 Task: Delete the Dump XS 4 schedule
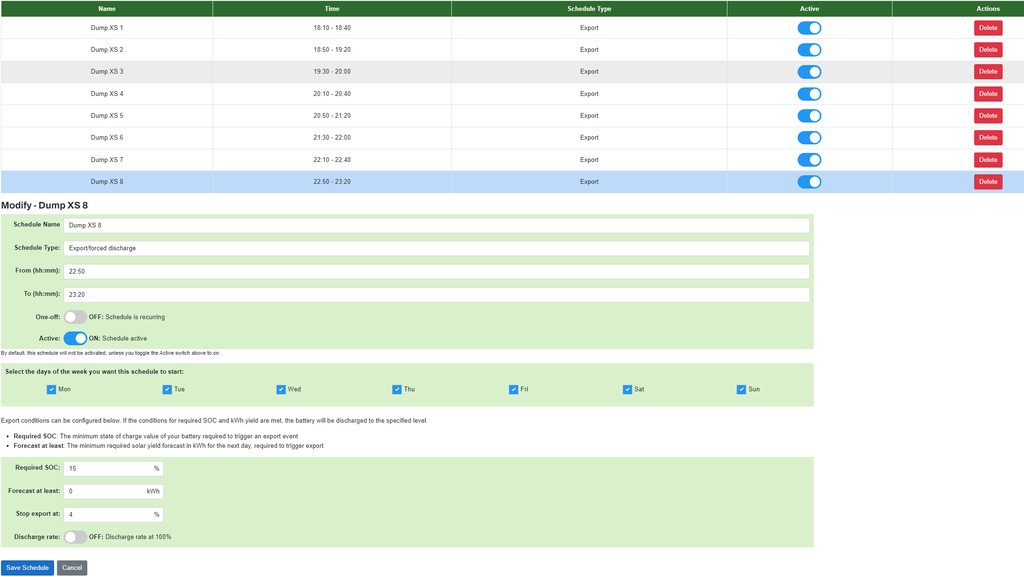point(987,94)
